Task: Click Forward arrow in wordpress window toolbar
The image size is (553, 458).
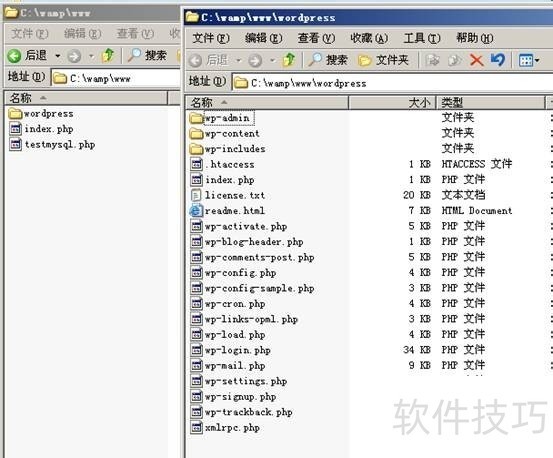Action: pos(255,60)
